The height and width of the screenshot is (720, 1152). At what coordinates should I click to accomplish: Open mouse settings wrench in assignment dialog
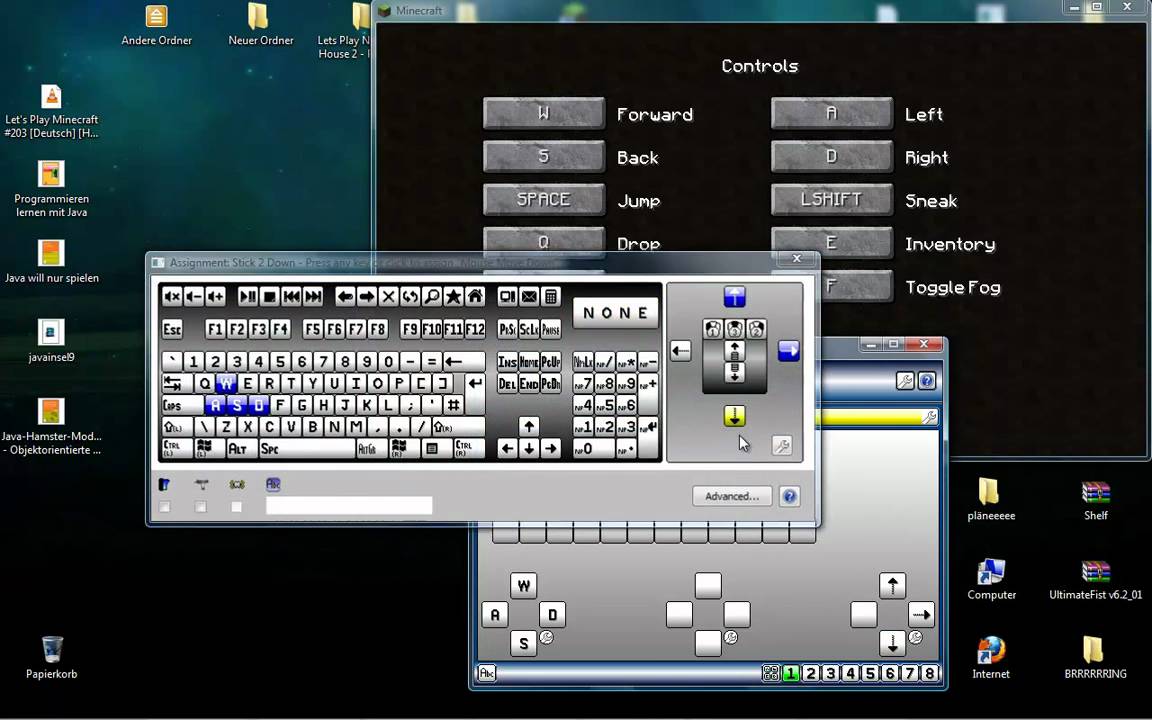pyautogui.click(x=782, y=445)
